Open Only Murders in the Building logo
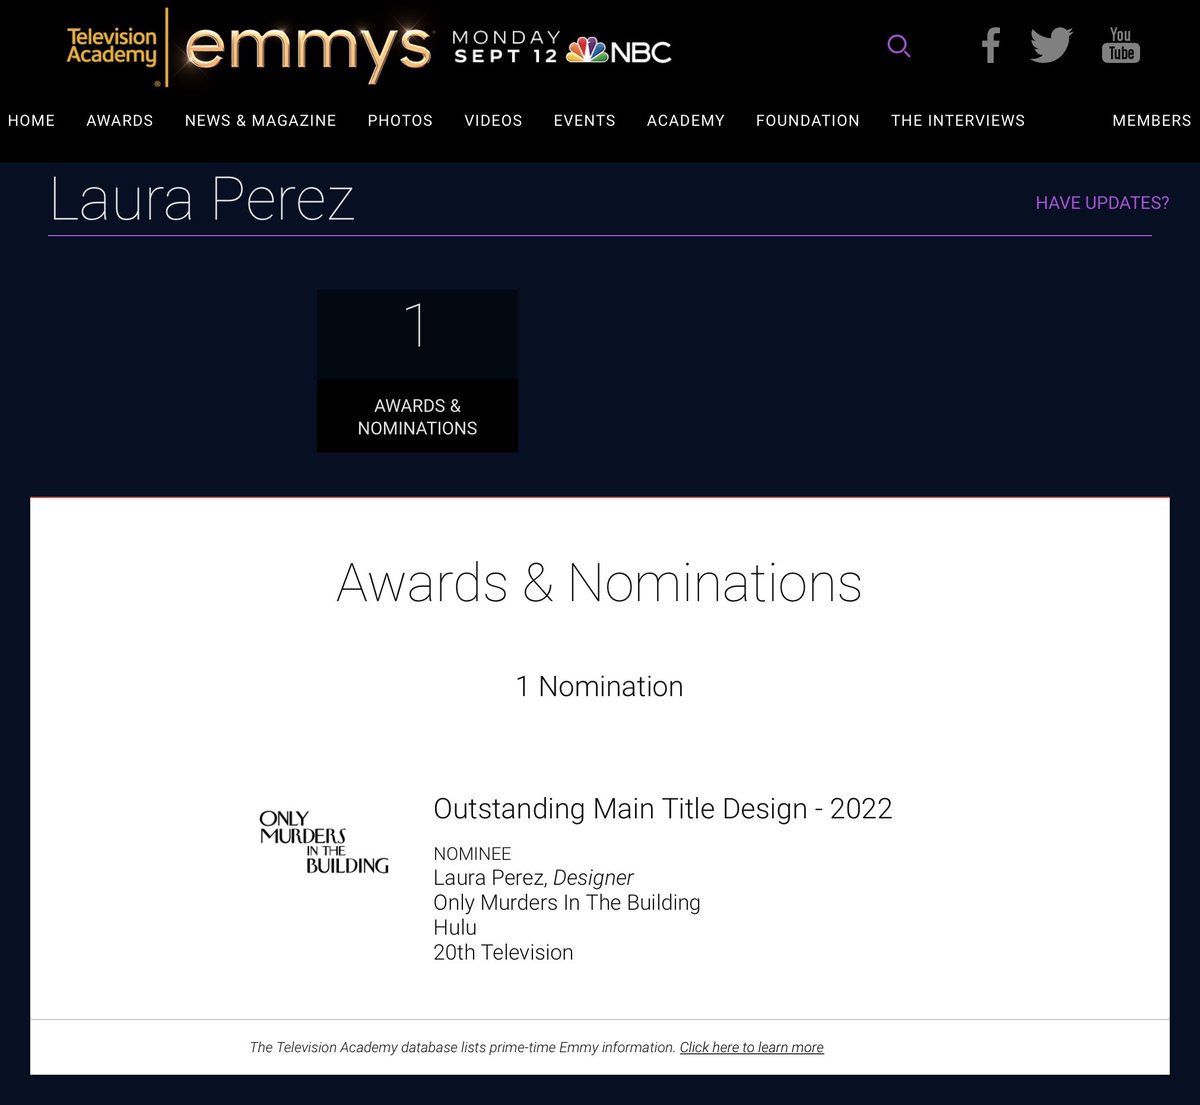Screen dimensions: 1200x1105 point(324,842)
